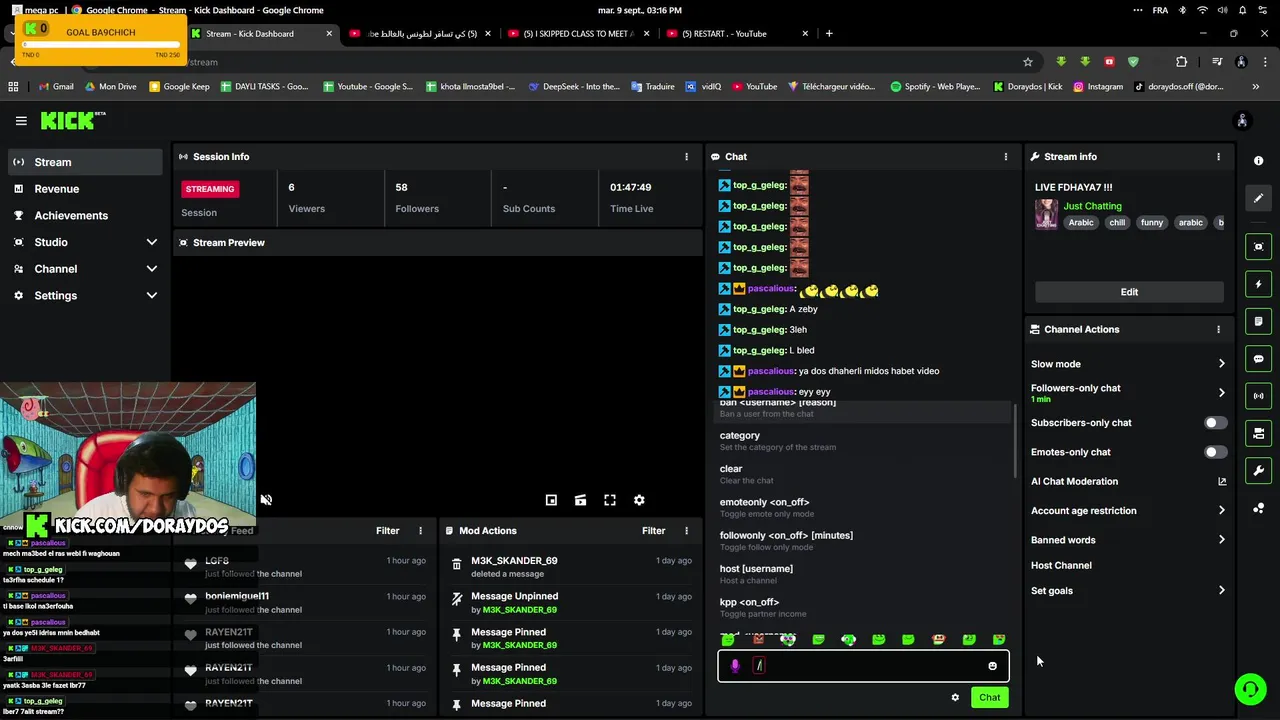Select the purple microphone icon in chat input
Image resolution: width=1280 pixels, height=720 pixels.
735,666
